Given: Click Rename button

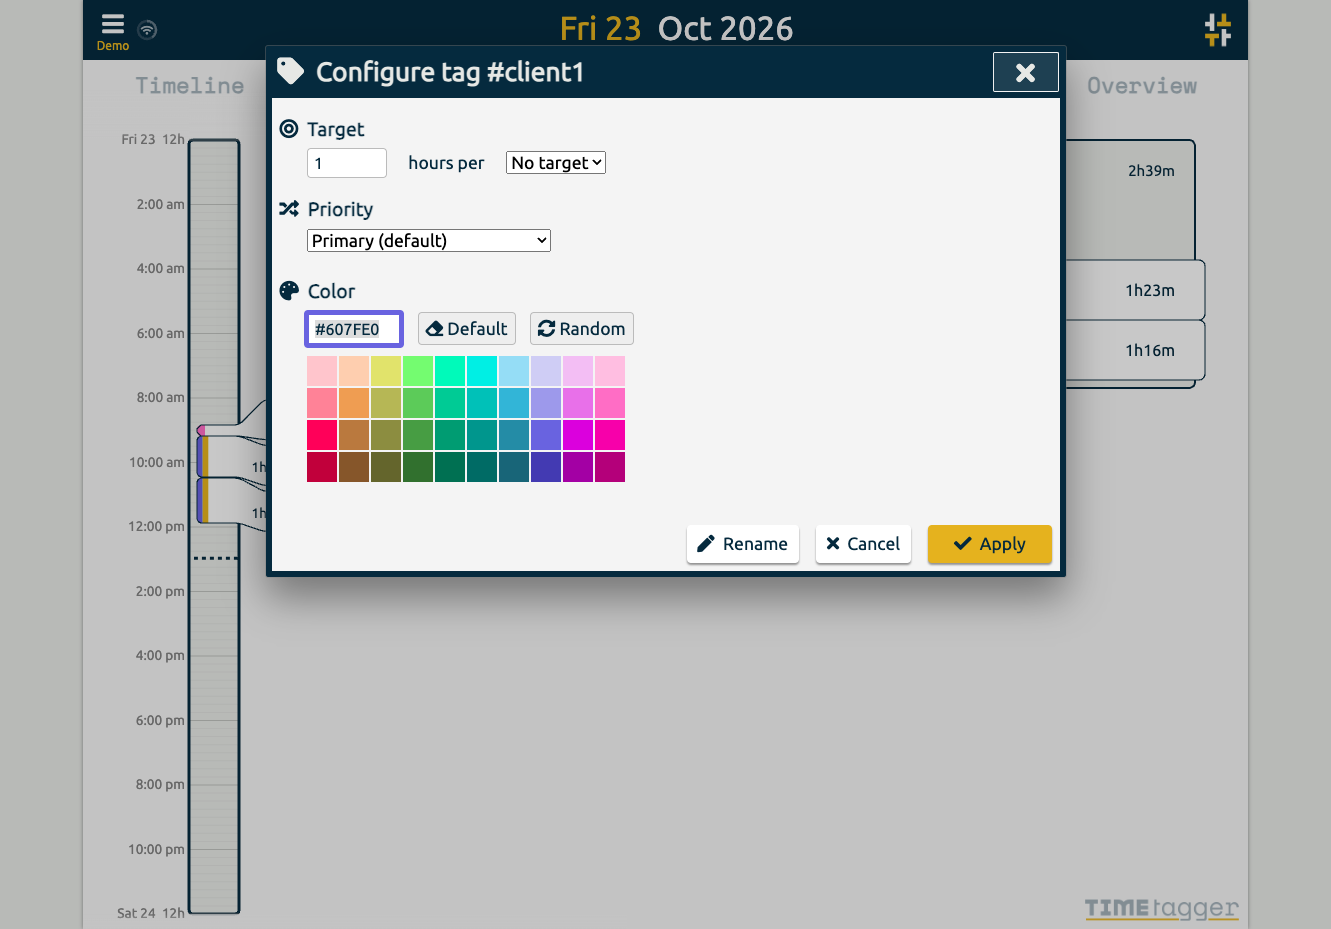Looking at the screenshot, I should pyautogui.click(x=743, y=544).
